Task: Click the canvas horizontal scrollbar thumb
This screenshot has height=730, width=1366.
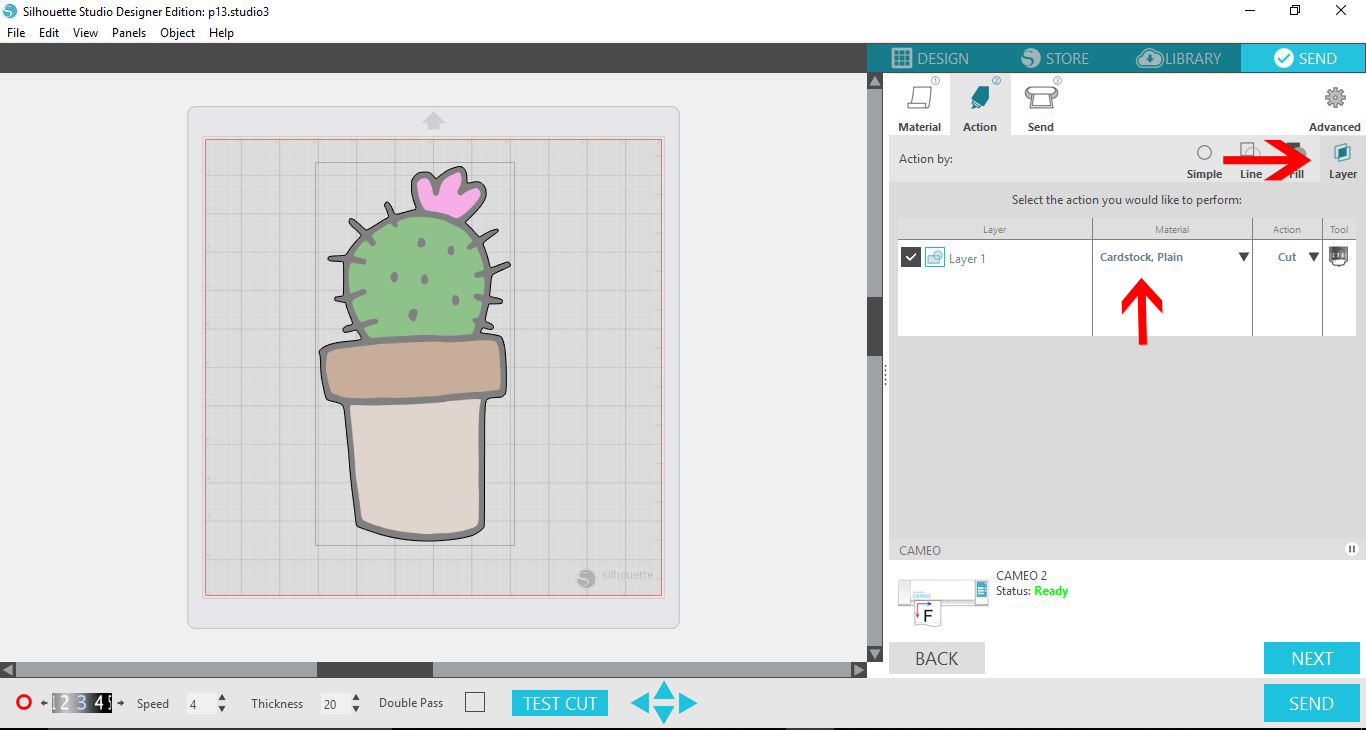Action: [x=375, y=669]
